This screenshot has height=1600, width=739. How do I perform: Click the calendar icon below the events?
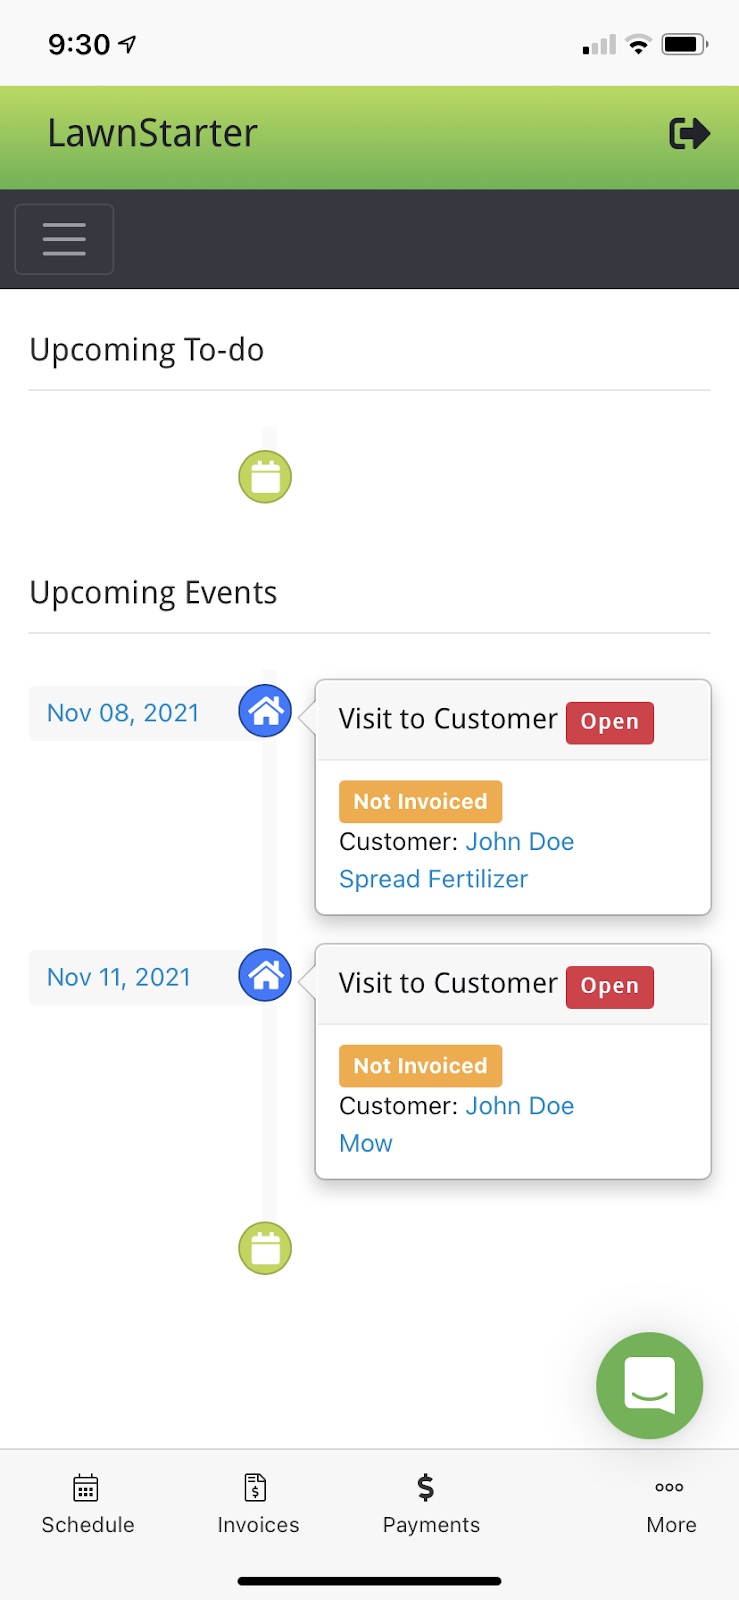point(265,1248)
